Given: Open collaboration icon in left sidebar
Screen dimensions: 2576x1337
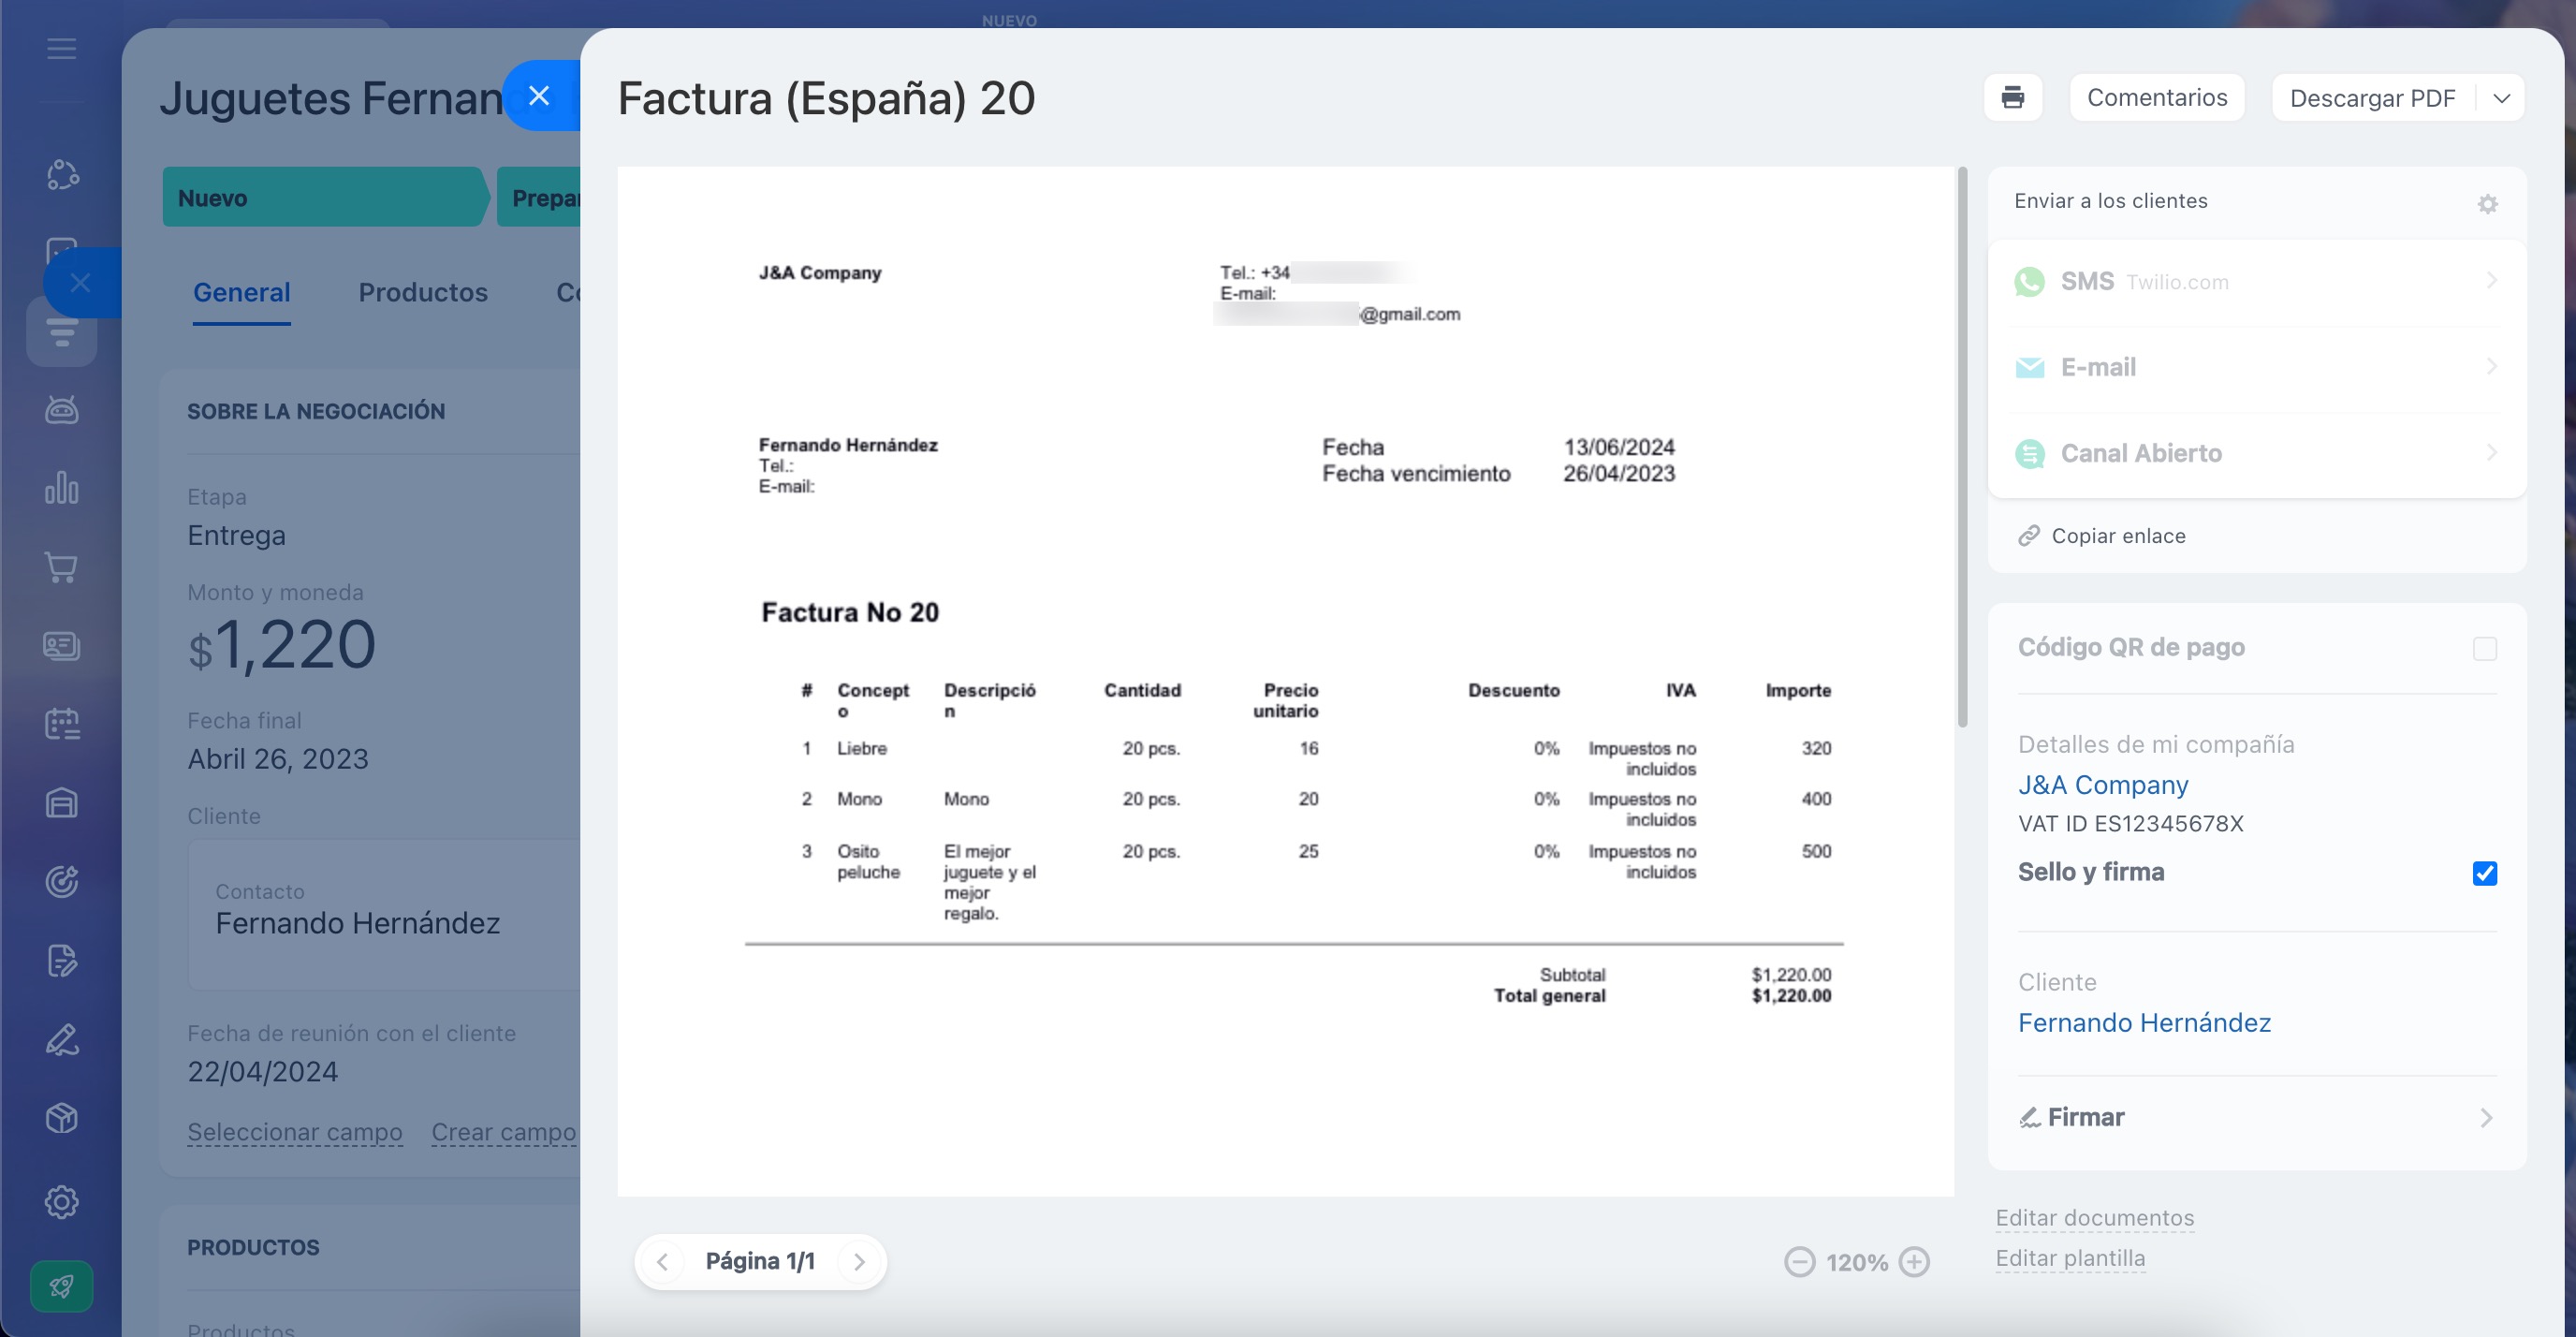Looking at the screenshot, I should 62,175.
